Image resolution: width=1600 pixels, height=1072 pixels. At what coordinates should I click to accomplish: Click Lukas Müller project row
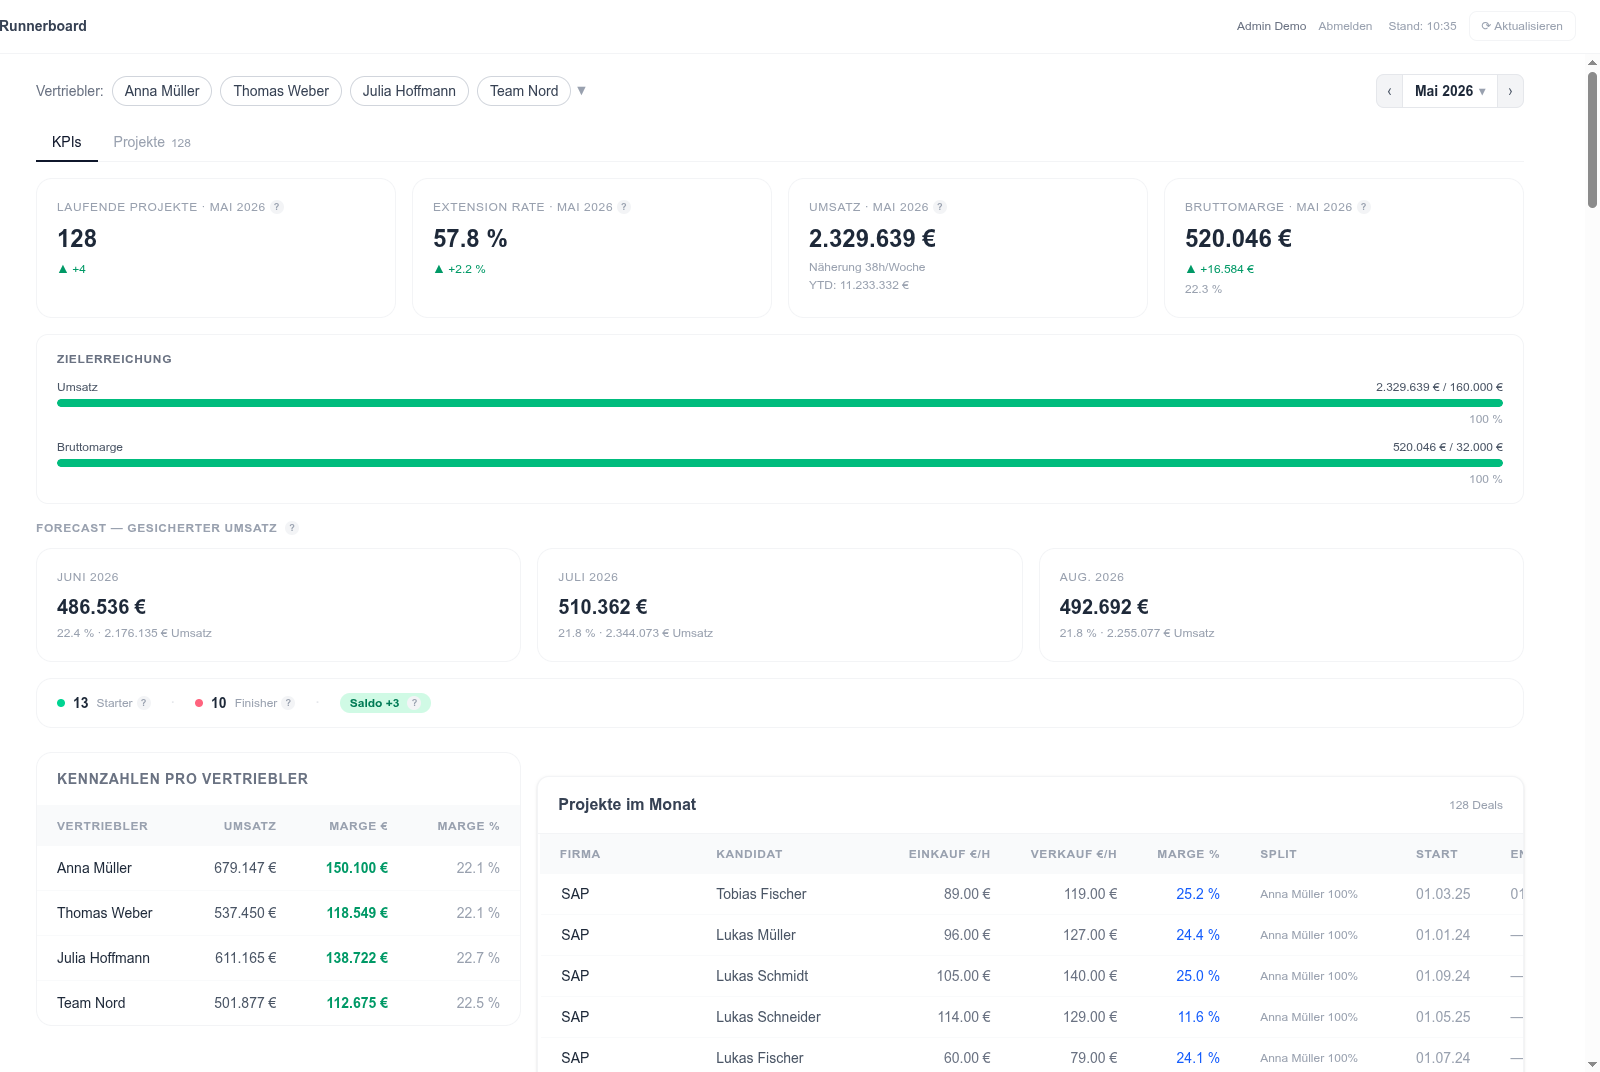tap(1030, 935)
